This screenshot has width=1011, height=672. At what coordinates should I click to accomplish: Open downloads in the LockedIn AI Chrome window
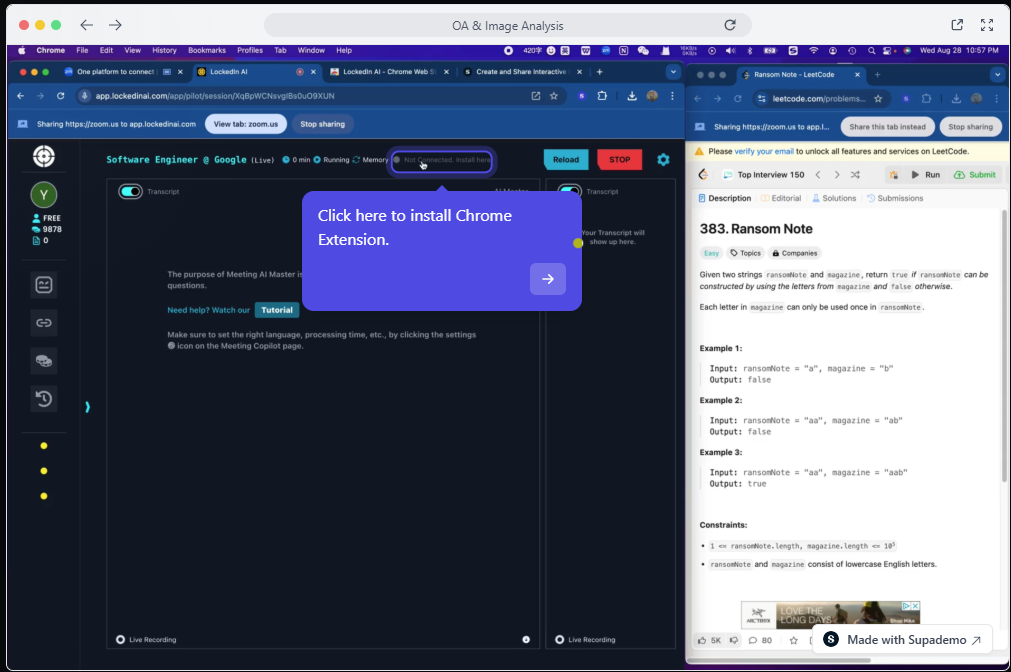[632, 96]
